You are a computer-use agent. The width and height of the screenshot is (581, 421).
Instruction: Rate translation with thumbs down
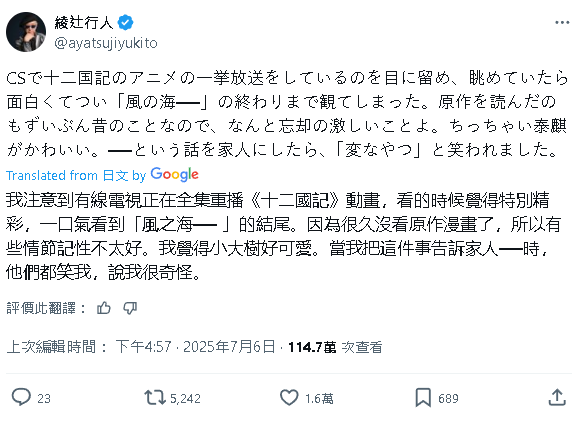(x=130, y=308)
